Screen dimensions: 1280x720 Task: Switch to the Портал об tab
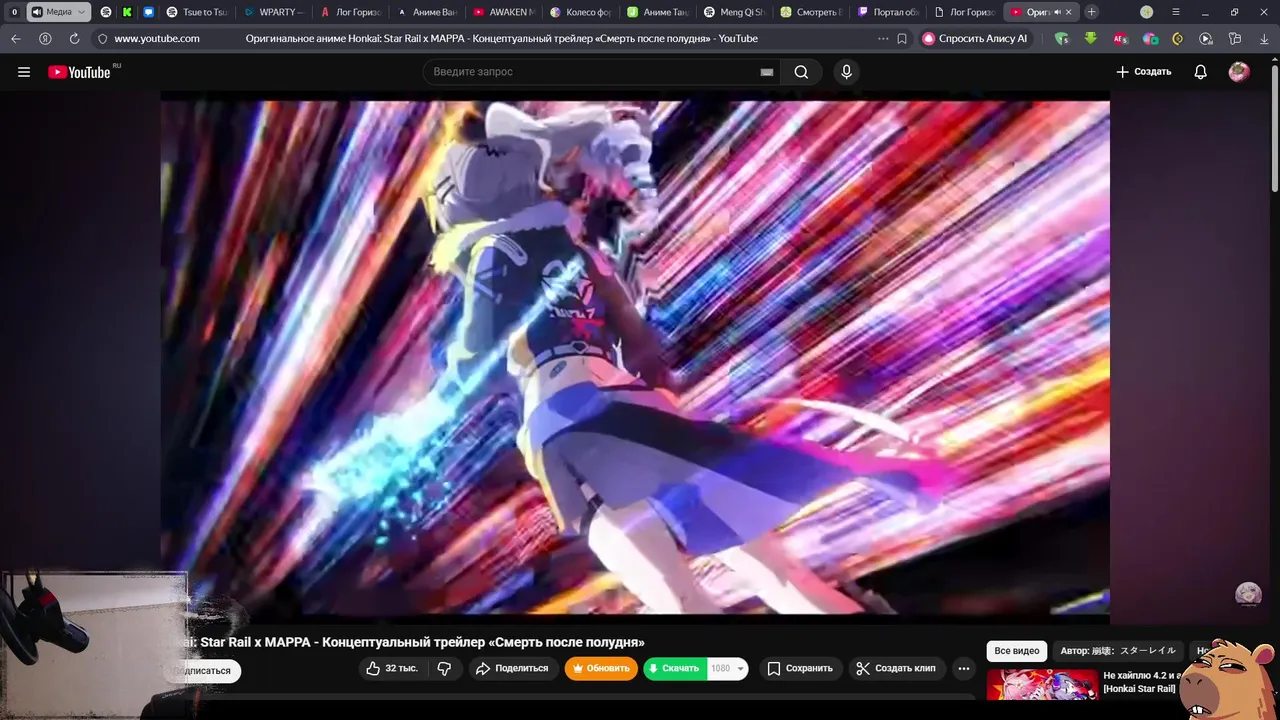(x=888, y=12)
